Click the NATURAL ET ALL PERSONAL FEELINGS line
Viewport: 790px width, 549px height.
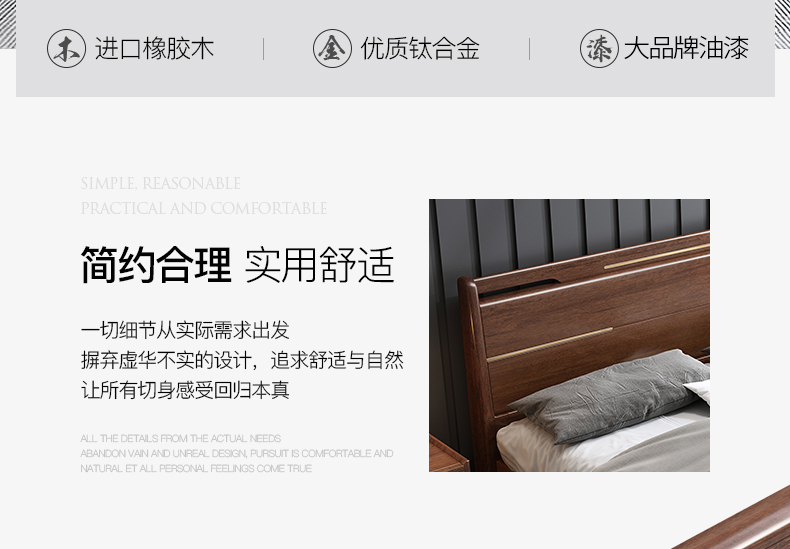196,468
